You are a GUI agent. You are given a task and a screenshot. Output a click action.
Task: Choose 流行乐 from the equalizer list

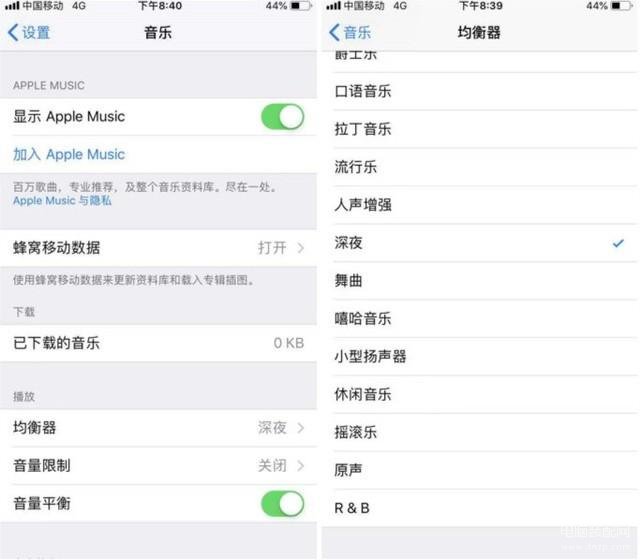click(484, 167)
